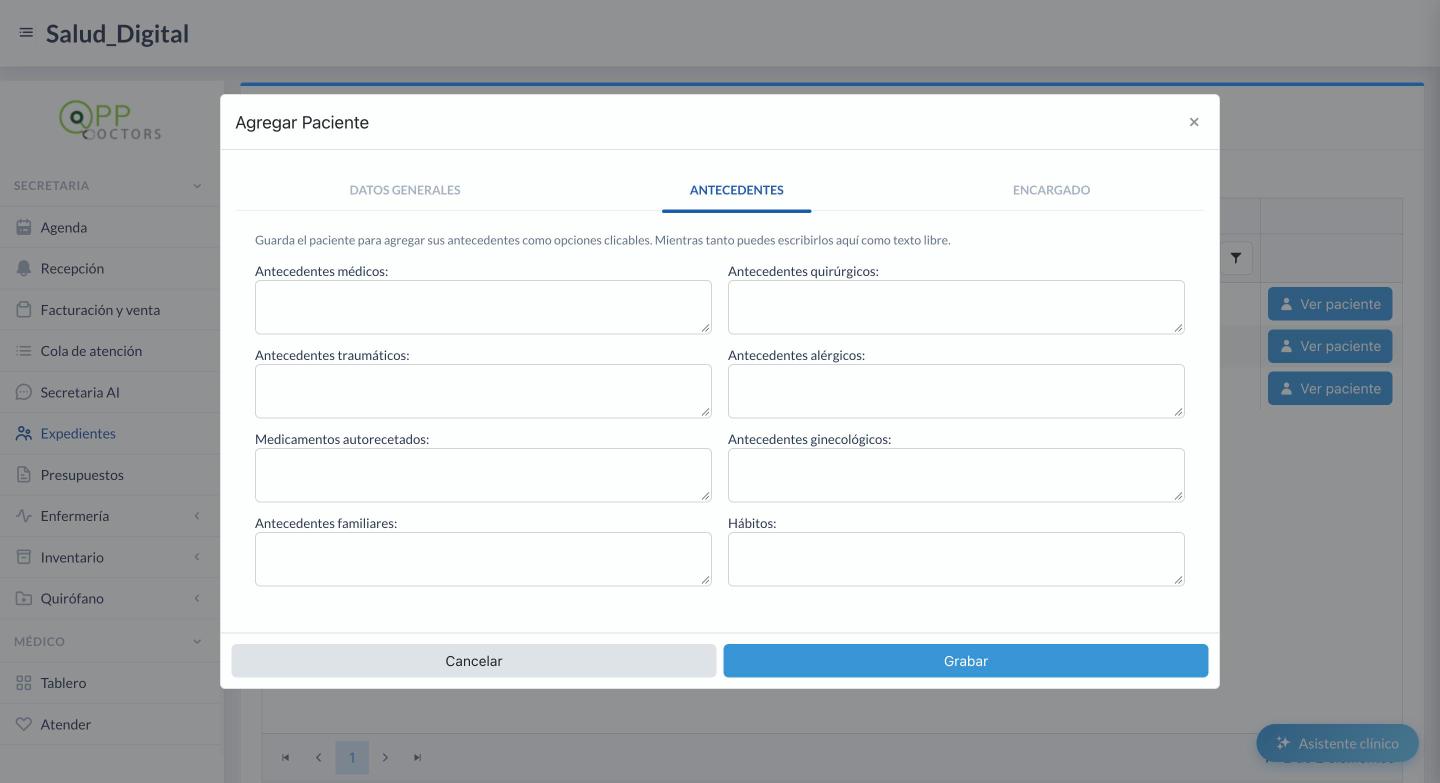Click the 'Guarda el paciente para agregar' hint
The width and height of the screenshot is (1440, 783).
coord(603,240)
